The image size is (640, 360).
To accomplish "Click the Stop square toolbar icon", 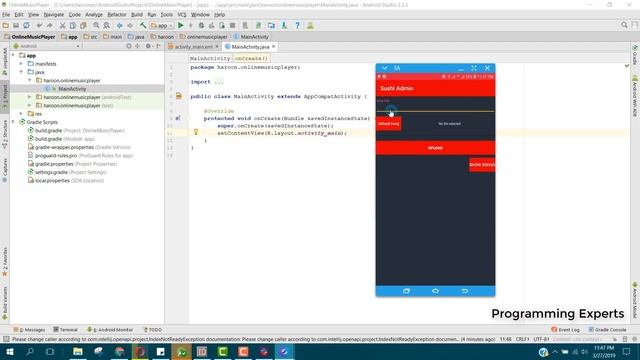I will (232, 25).
